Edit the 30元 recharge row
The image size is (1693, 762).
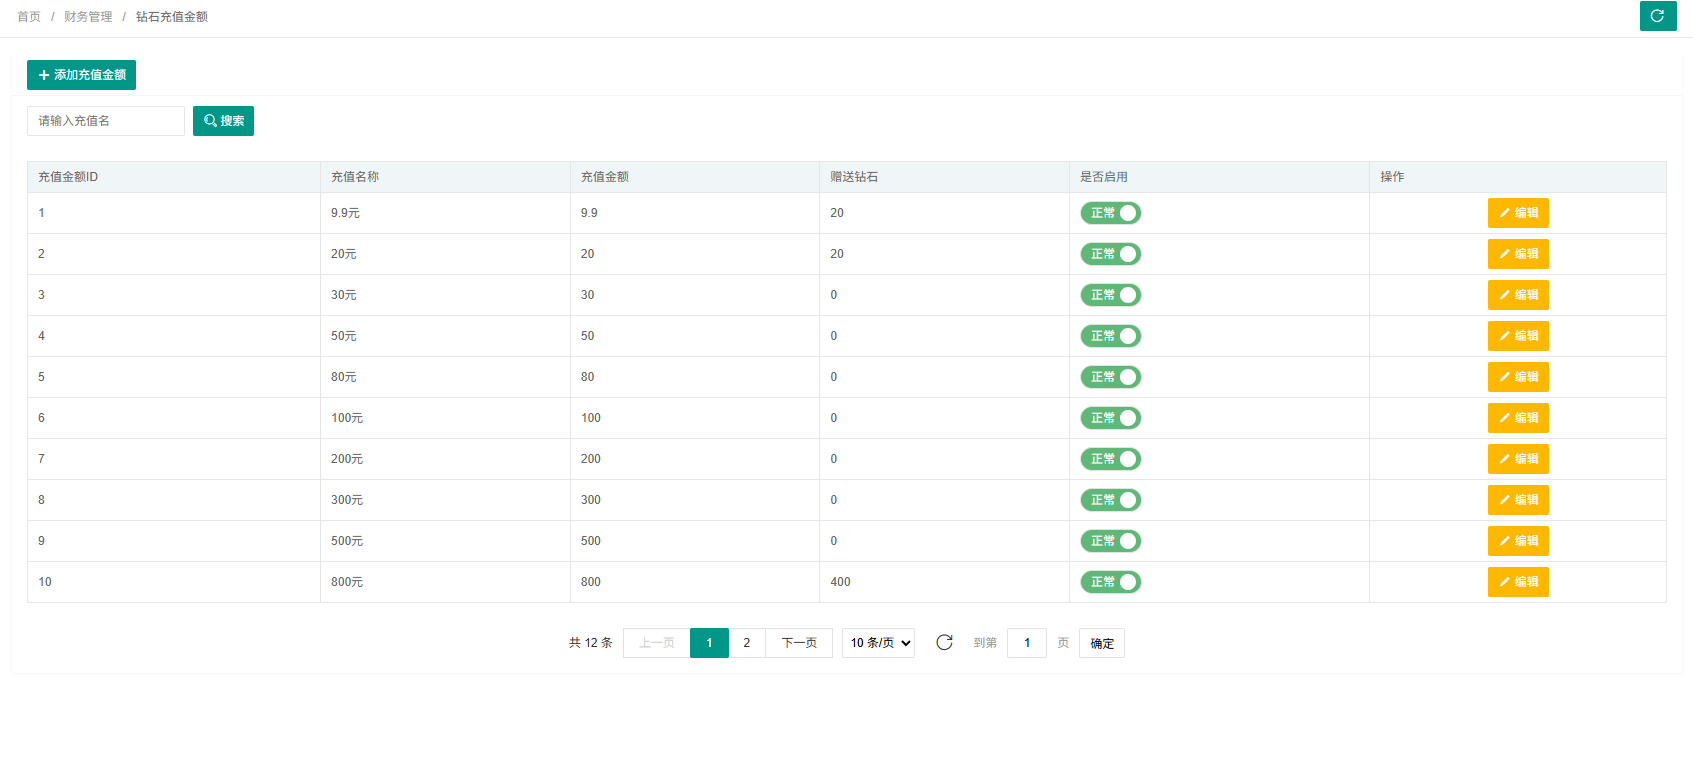(x=1517, y=295)
